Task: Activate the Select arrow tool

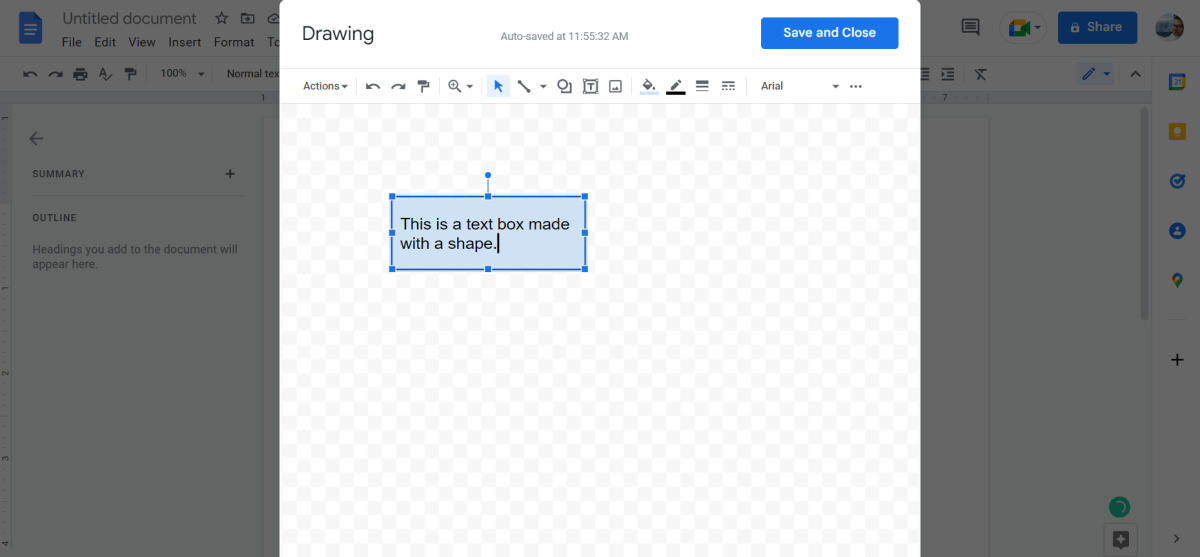Action: (x=498, y=86)
